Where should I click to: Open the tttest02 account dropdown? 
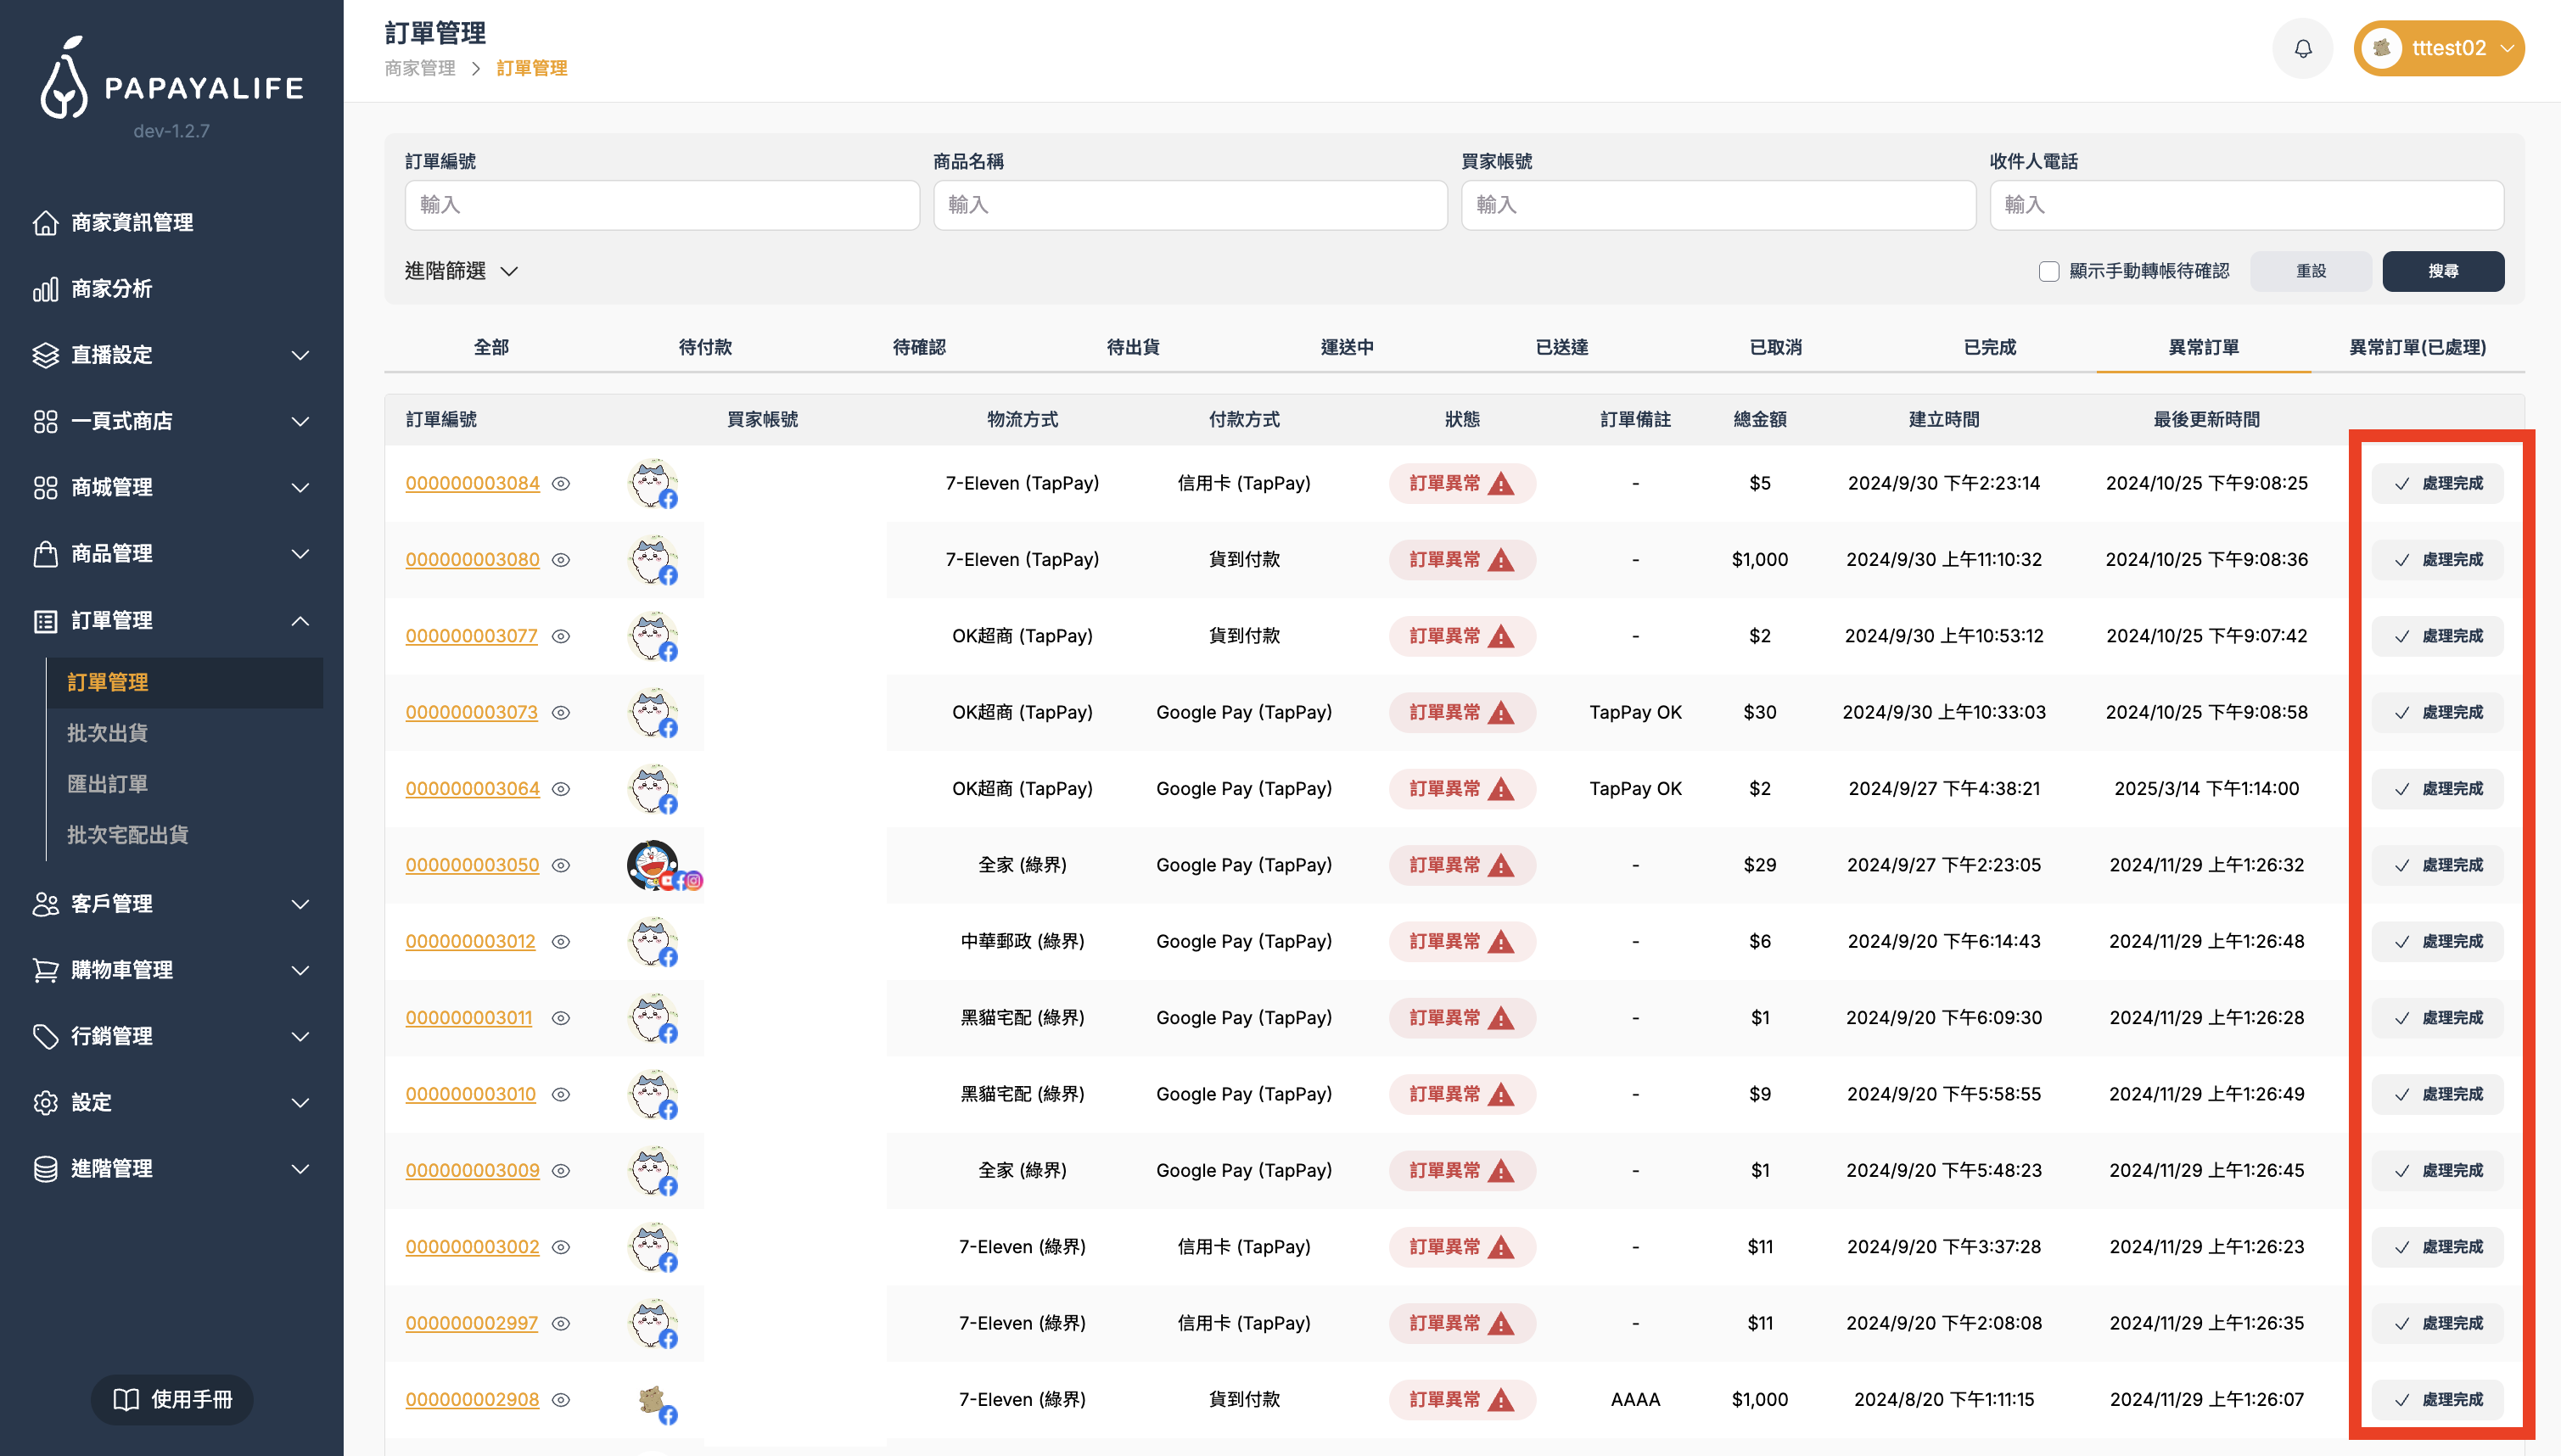[2438, 48]
